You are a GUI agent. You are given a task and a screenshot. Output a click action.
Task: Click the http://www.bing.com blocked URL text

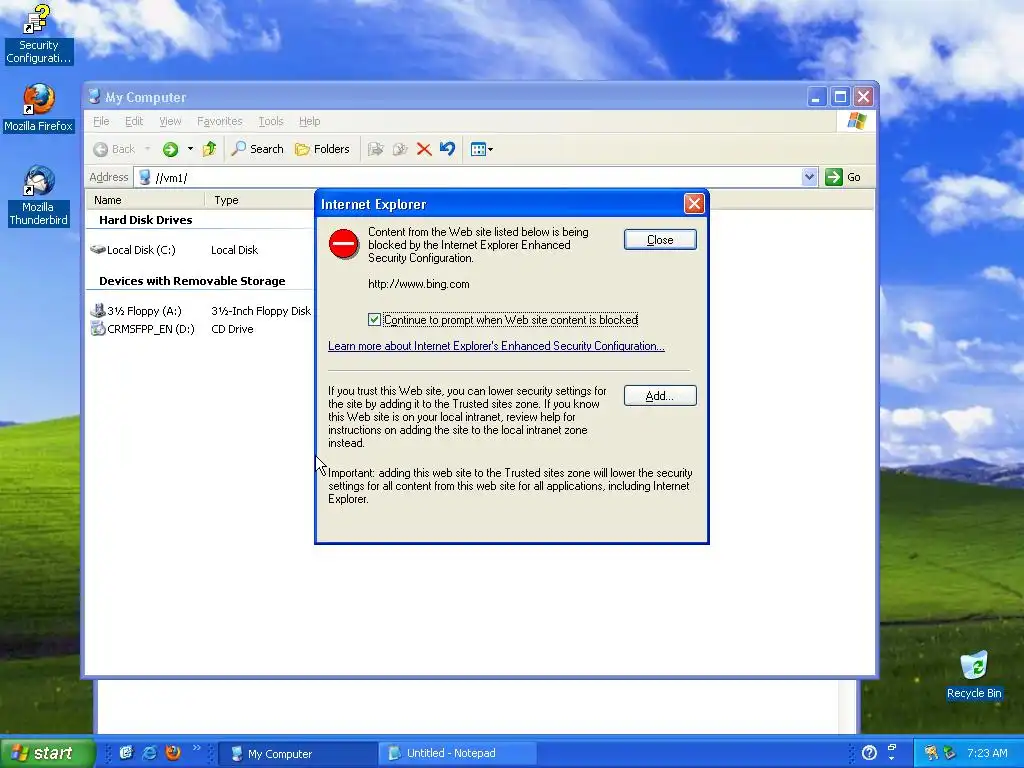tap(419, 284)
